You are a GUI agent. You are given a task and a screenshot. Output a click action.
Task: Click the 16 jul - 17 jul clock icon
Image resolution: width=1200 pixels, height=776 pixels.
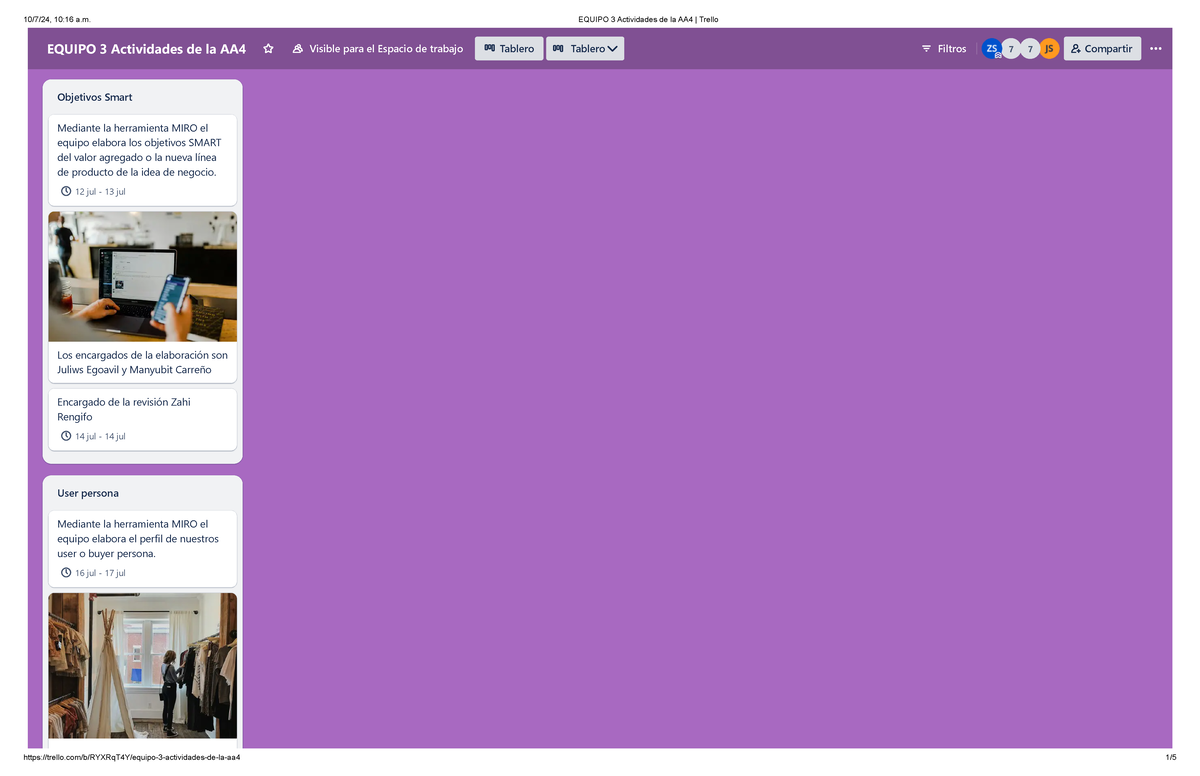tap(66, 573)
